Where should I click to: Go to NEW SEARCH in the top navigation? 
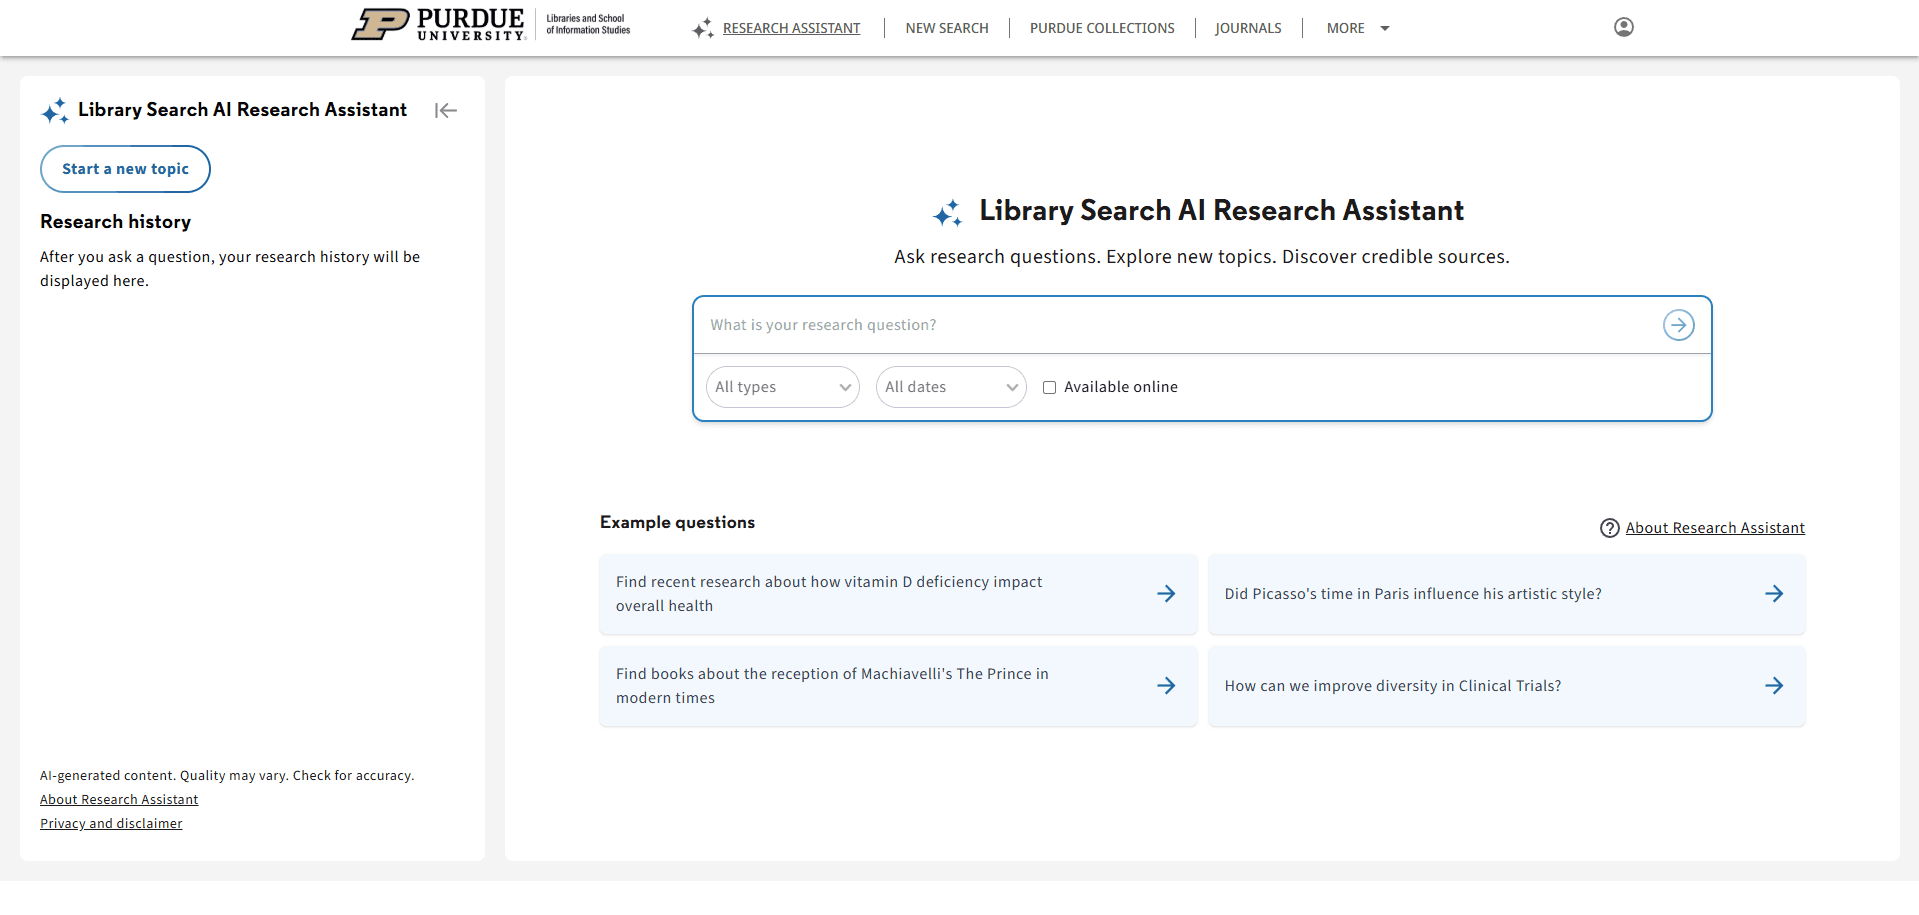946,28
